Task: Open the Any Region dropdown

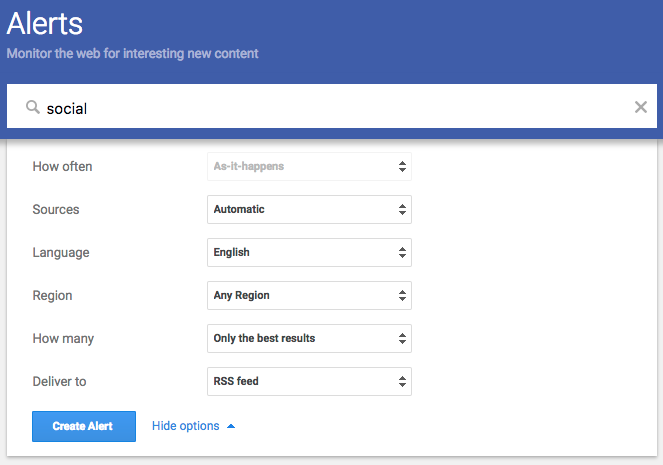Action: 309,296
